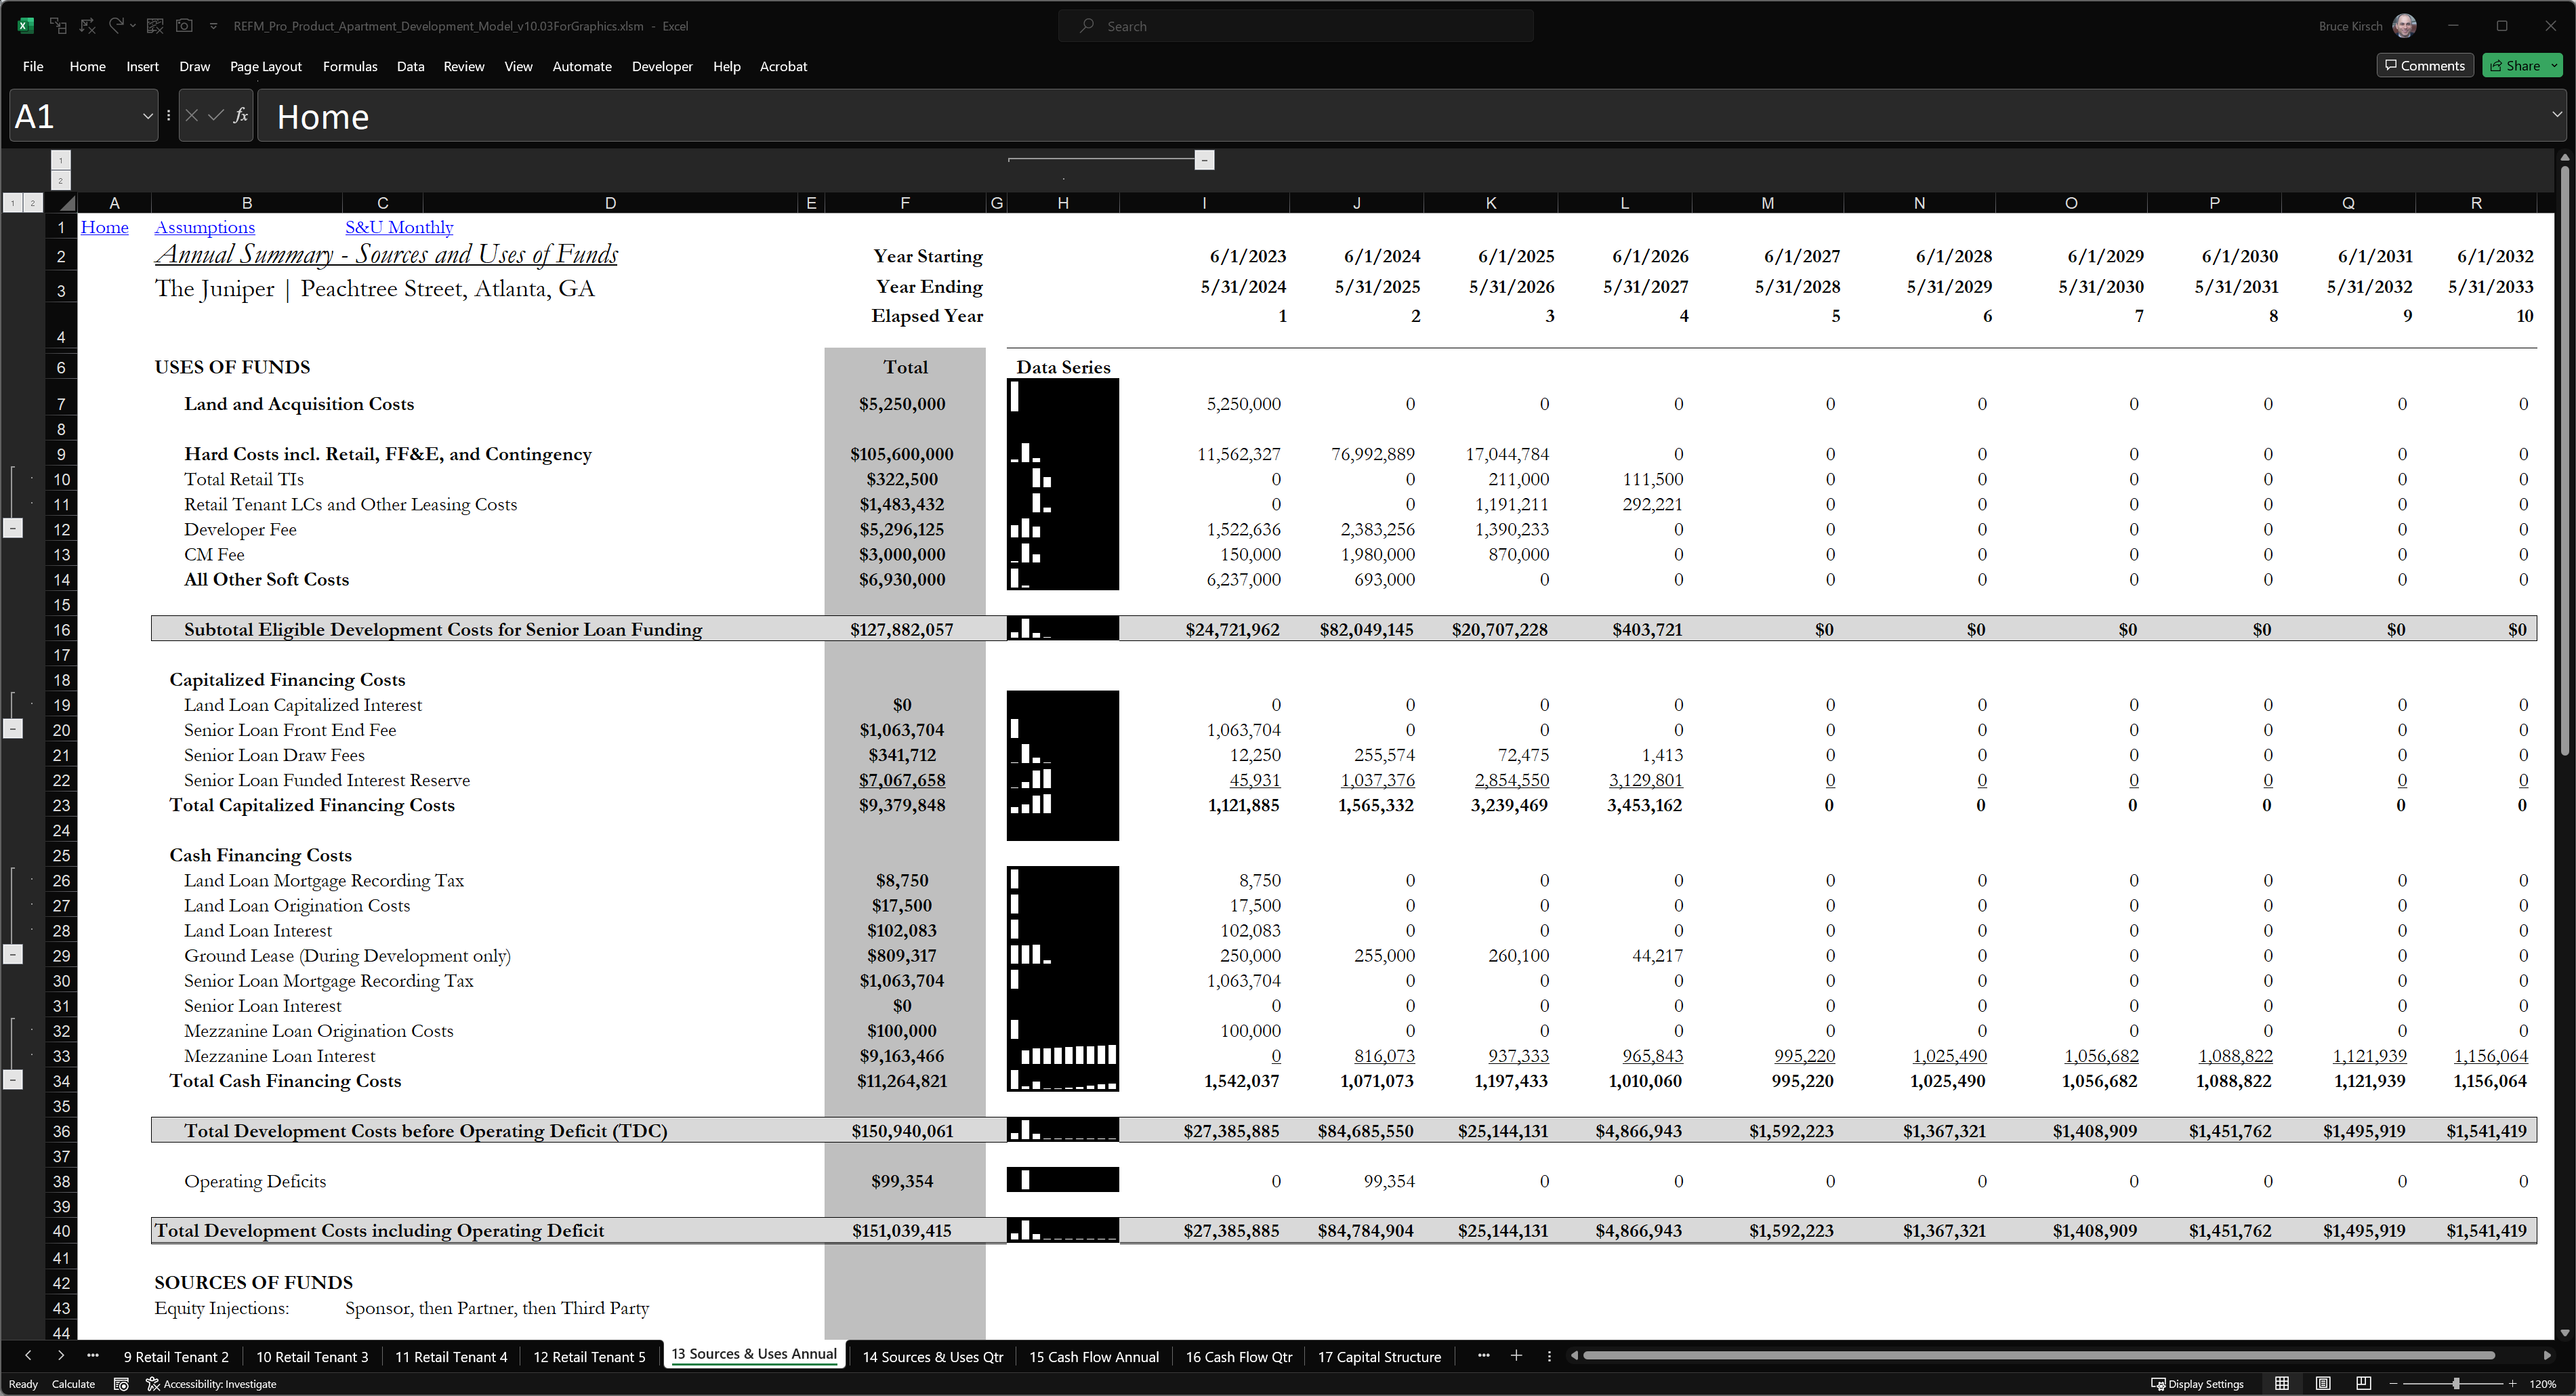The height and width of the screenshot is (1396, 2576).
Task: Click the Search box in title bar
Action: point(1295,26)
